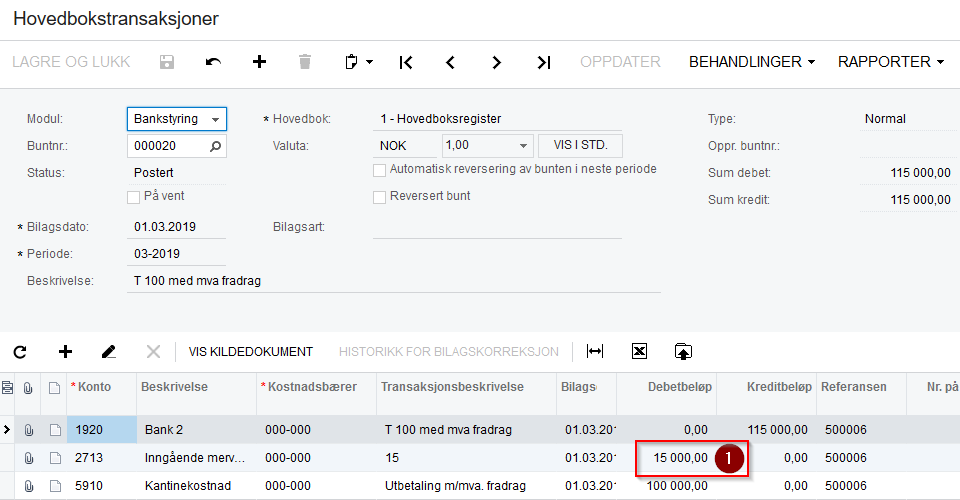Toggle Automatisk reversering av bunten checkbox
Image resolution: width=960 pixels, height=500 pixels.
click(x=380, y=170)
